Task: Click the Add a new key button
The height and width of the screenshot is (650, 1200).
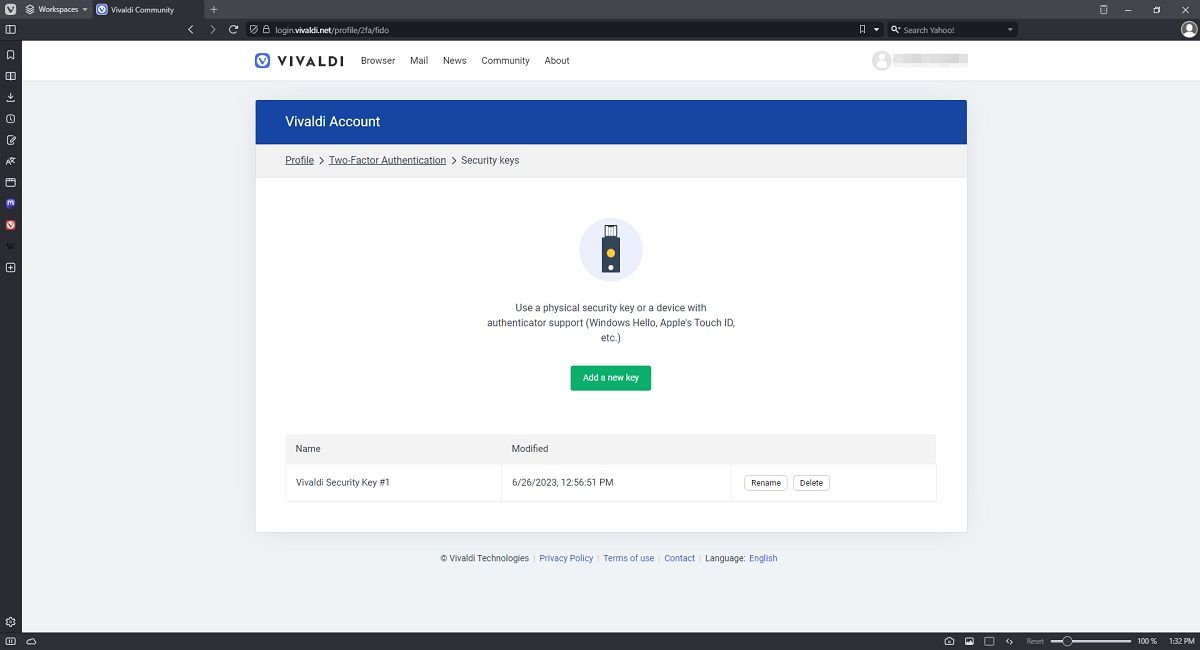Action: [x=611, y=378]
